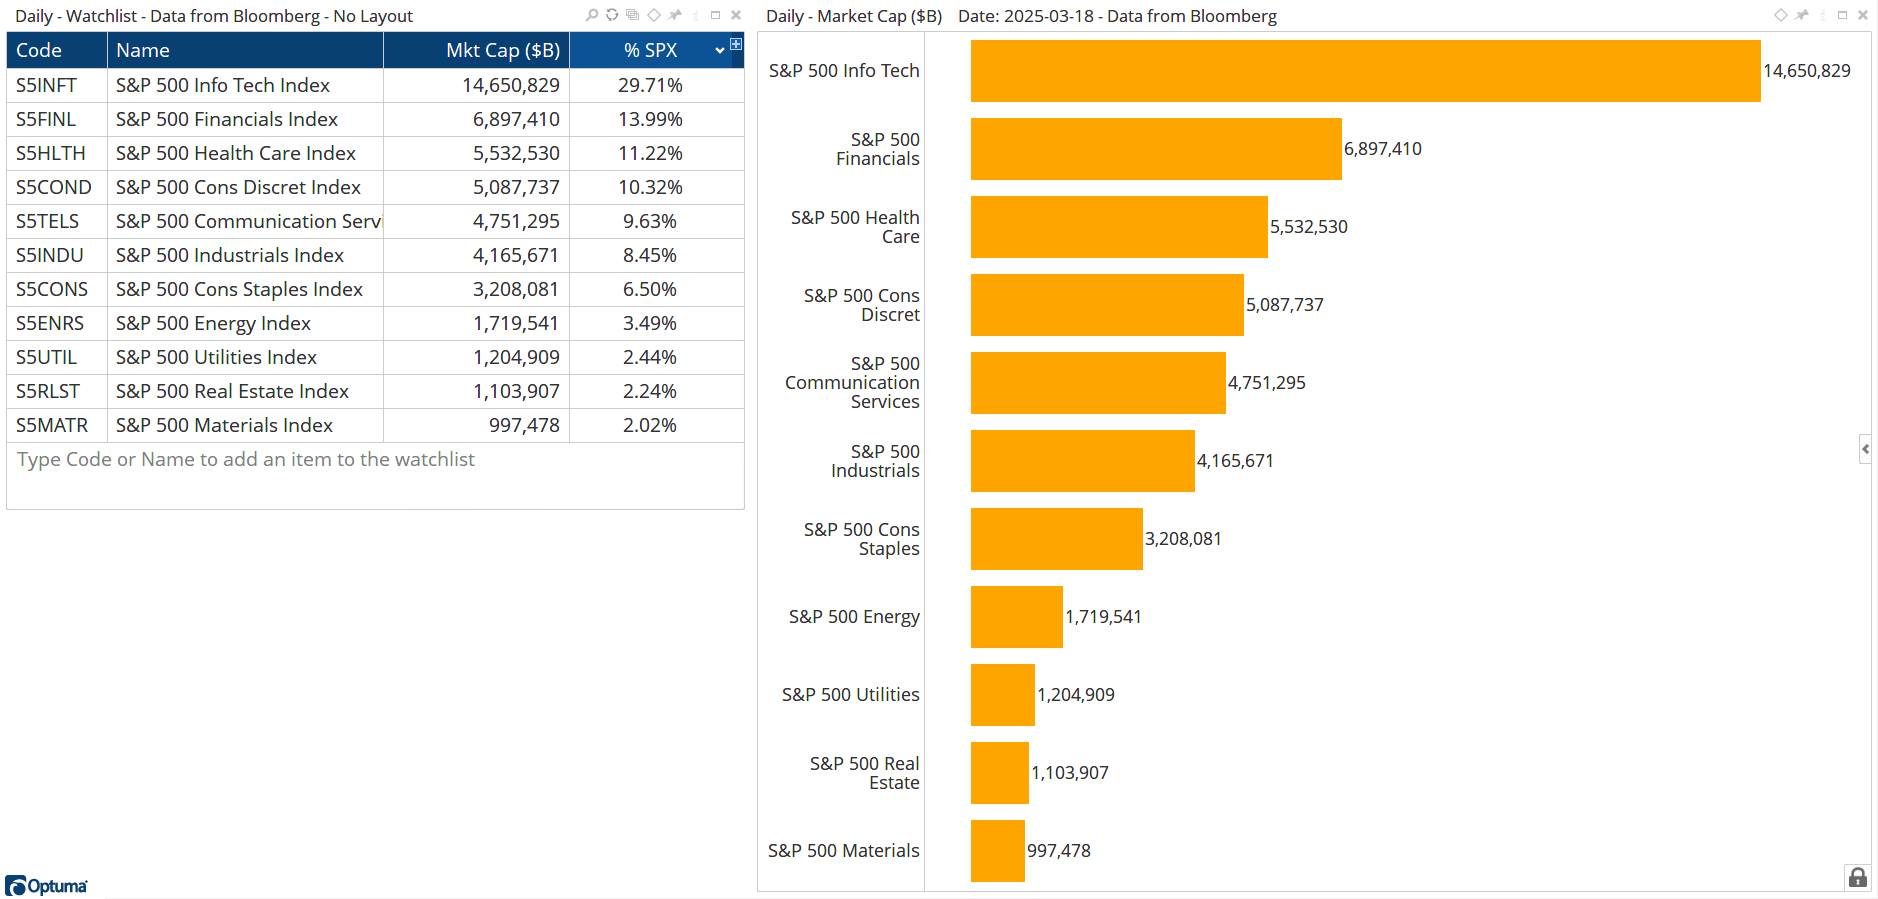Click the diamond icon in Market Cap chart header

1781,15
